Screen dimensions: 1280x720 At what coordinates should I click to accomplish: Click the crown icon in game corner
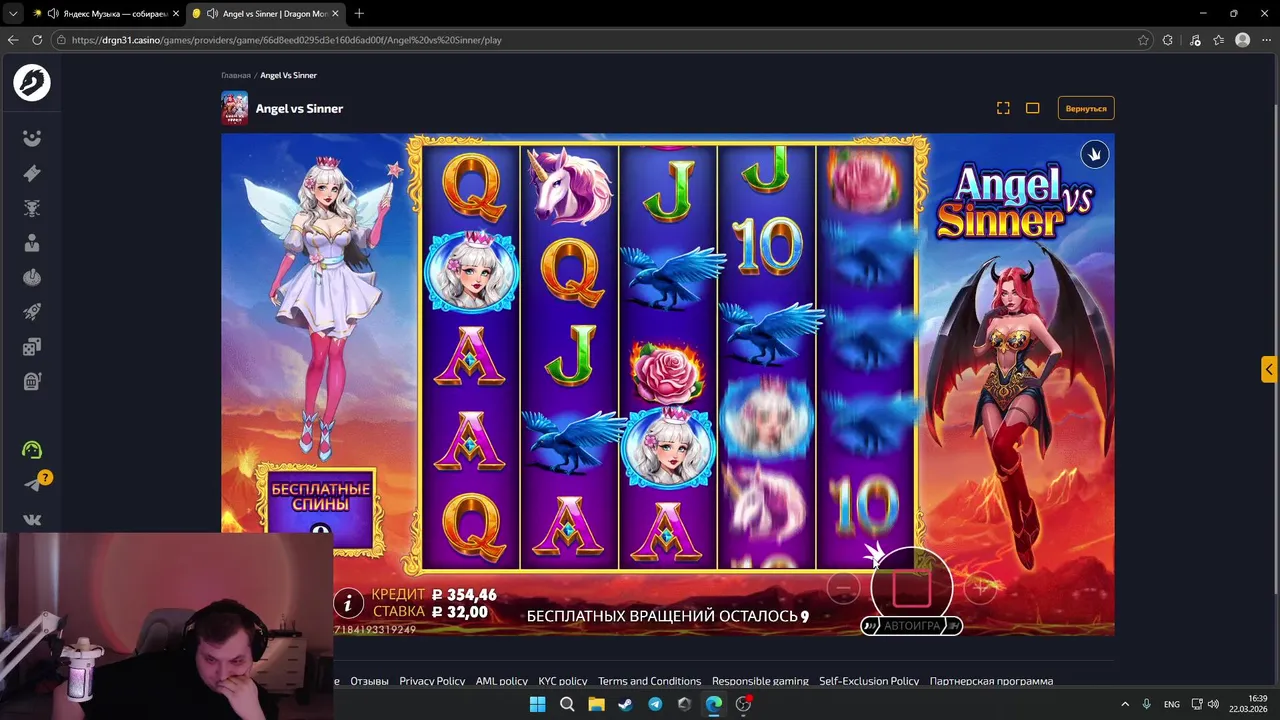(x=1094, y=154)
